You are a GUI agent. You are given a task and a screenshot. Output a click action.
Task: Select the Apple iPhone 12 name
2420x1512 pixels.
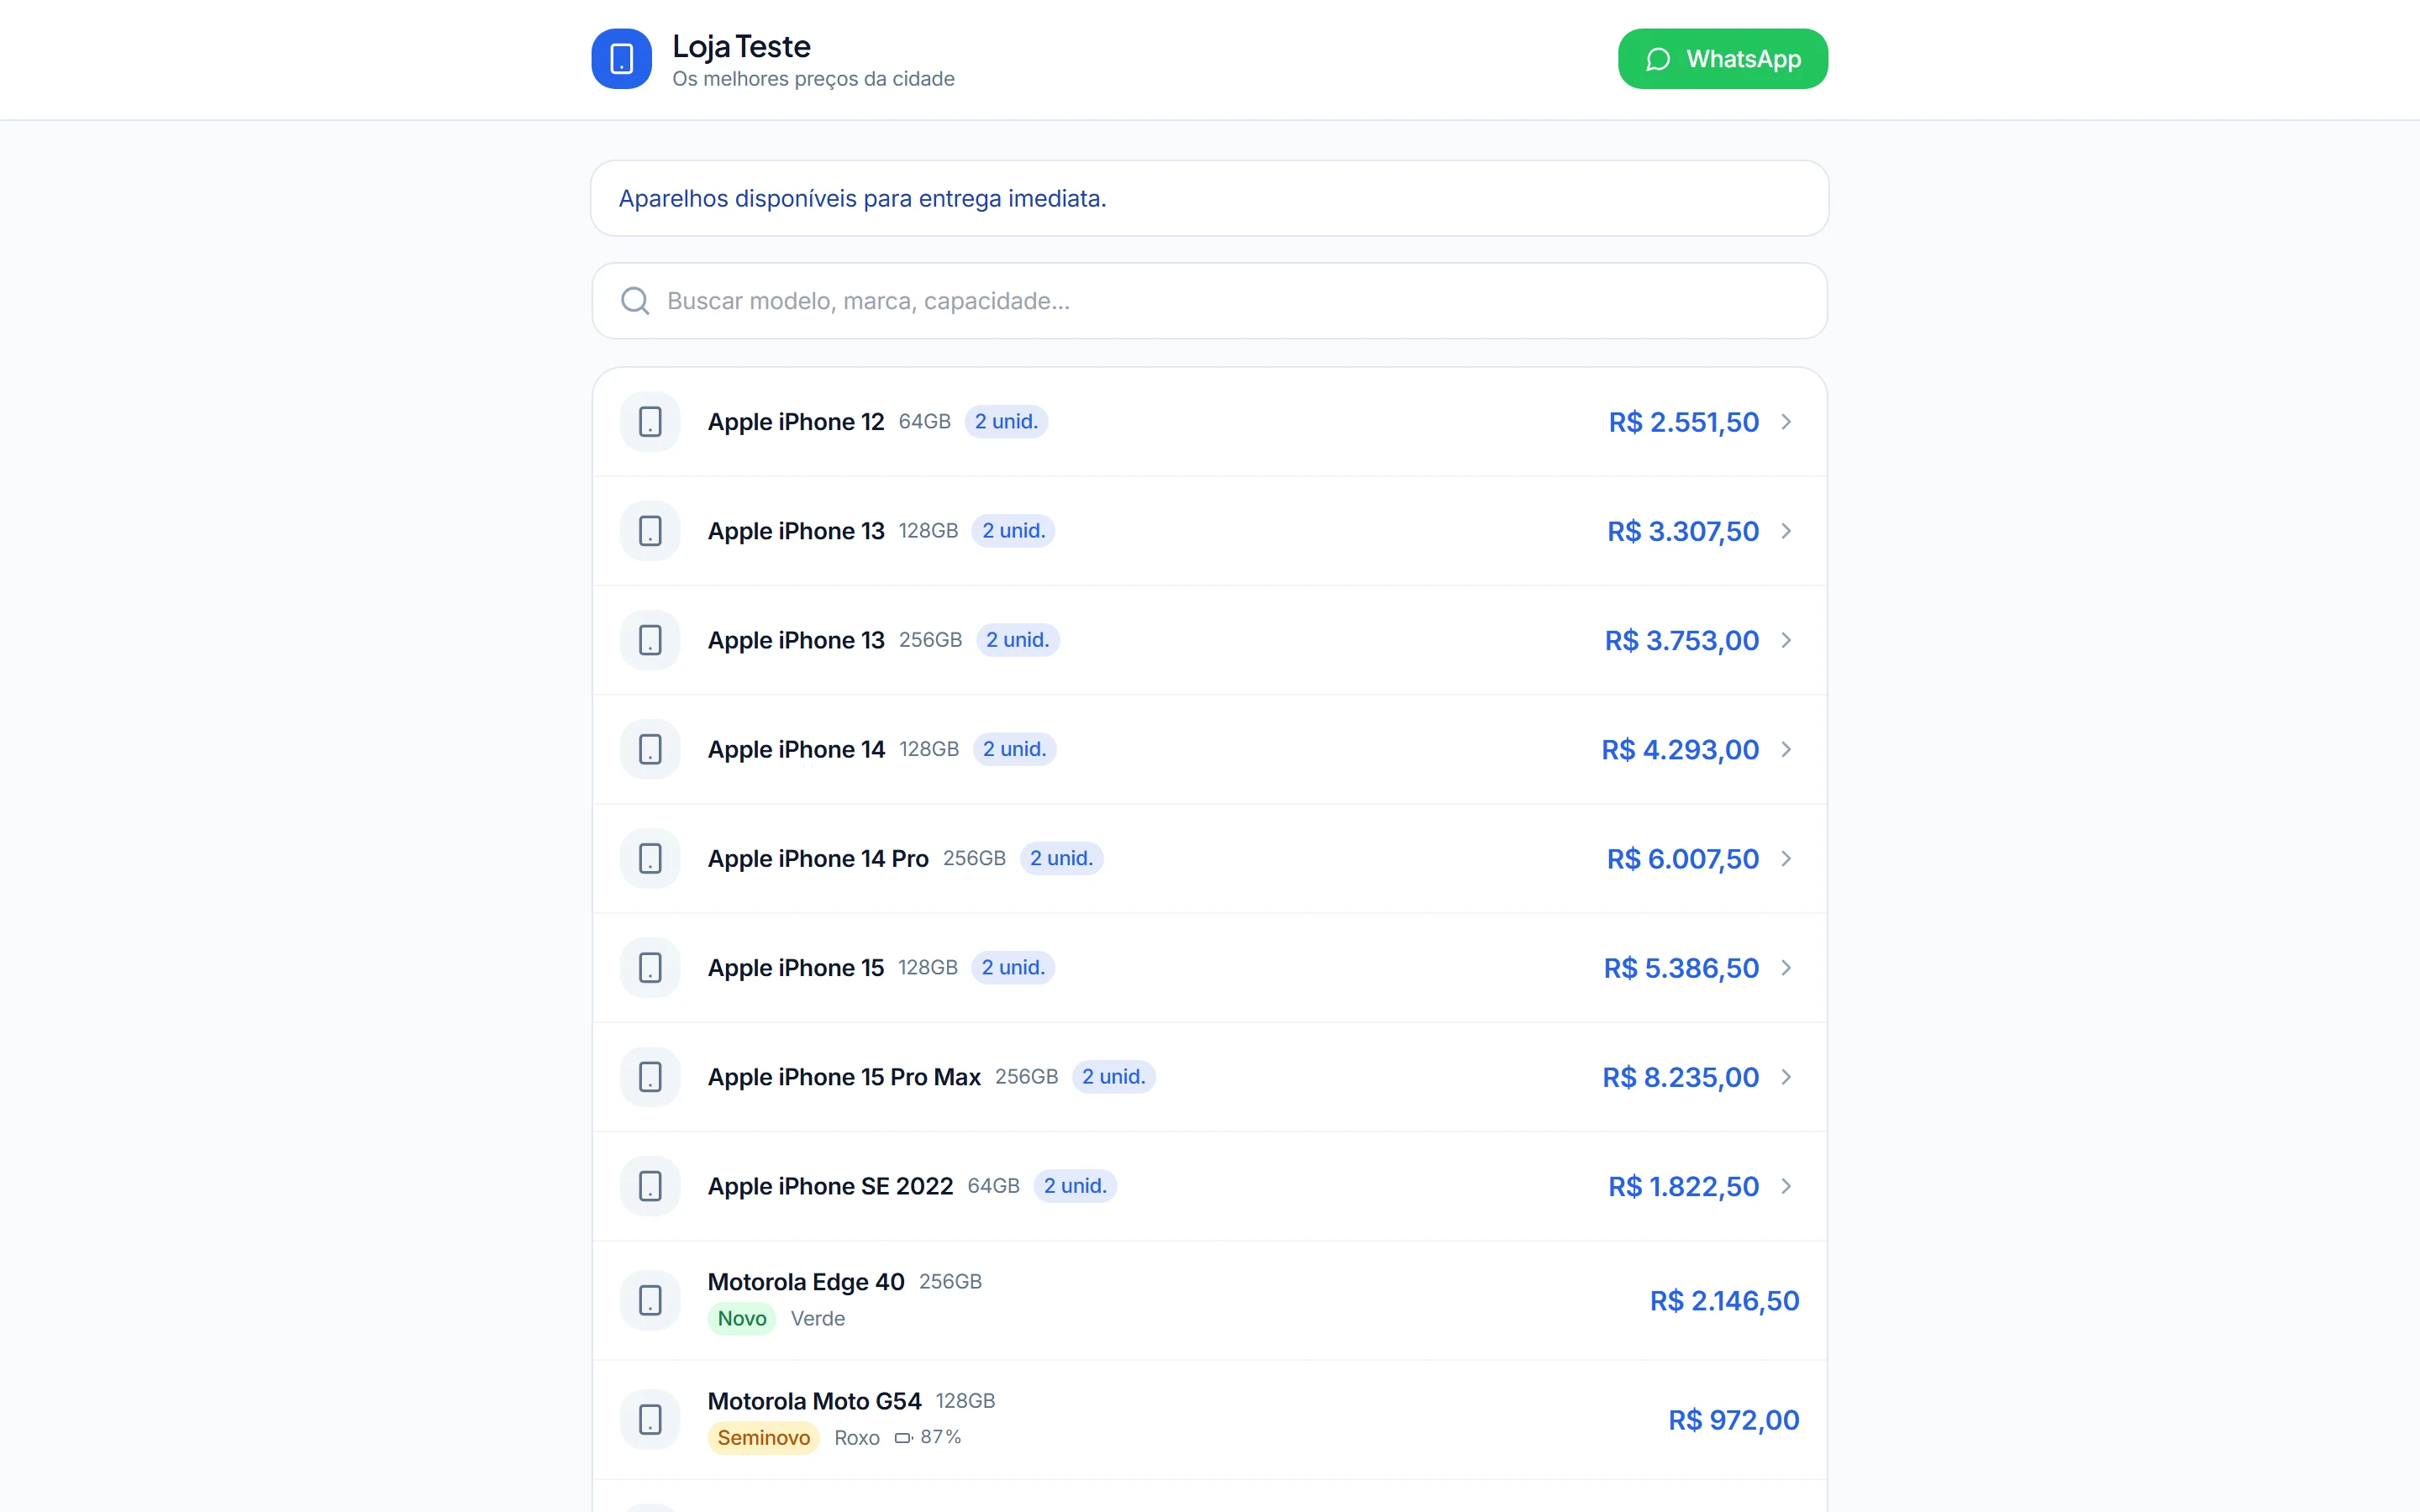(x=796, y=422)
